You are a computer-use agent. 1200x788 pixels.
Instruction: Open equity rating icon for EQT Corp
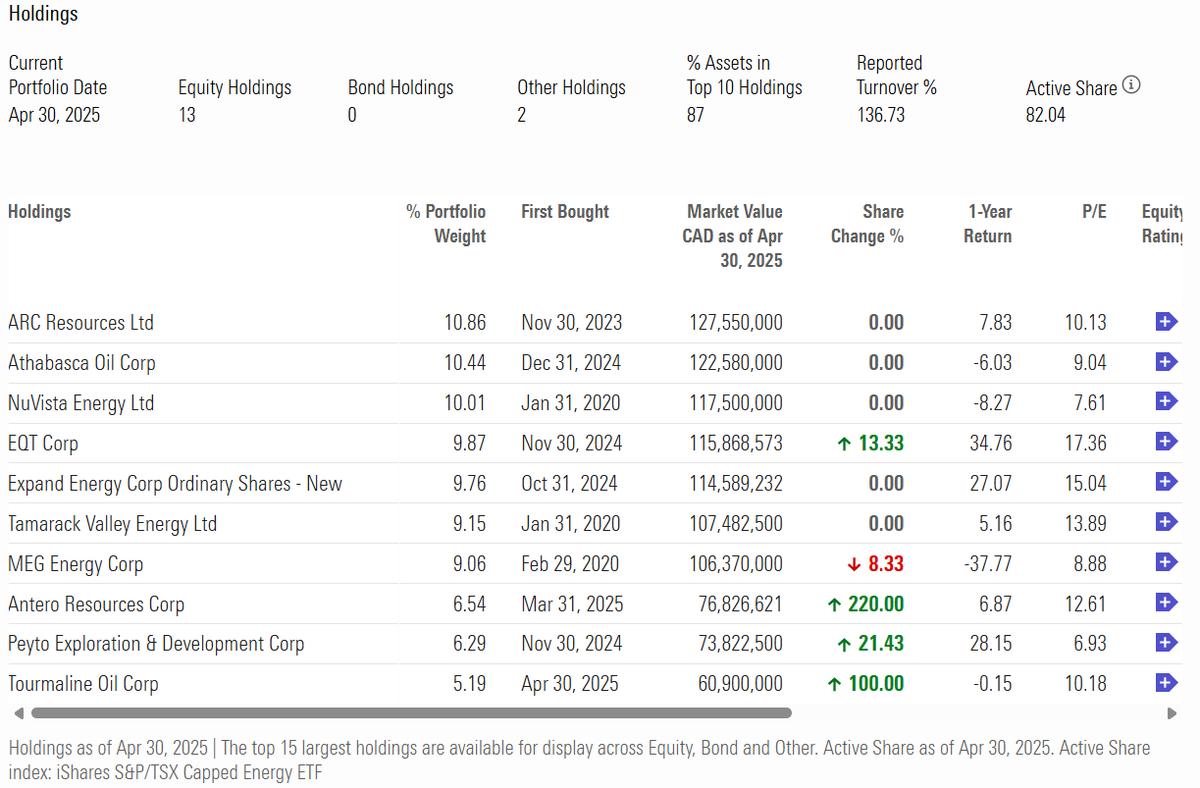coord(1166,442)
